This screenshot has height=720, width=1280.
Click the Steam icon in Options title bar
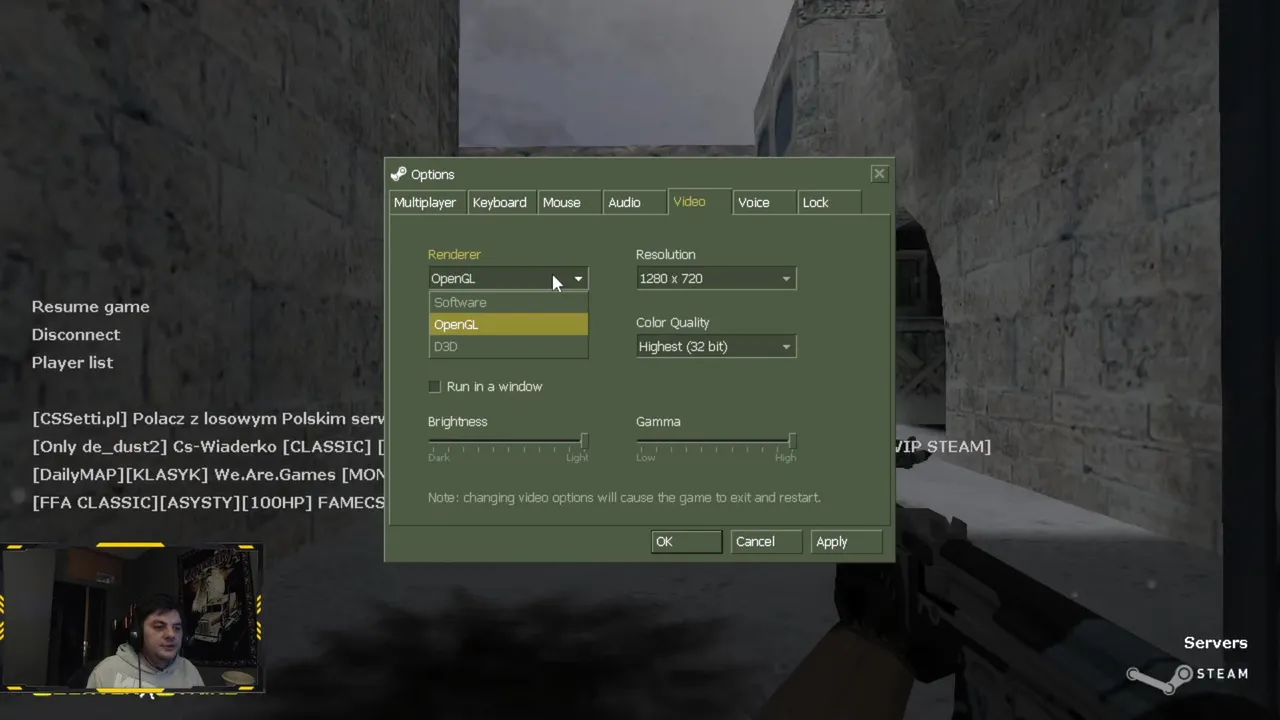[x=399, y=174]
